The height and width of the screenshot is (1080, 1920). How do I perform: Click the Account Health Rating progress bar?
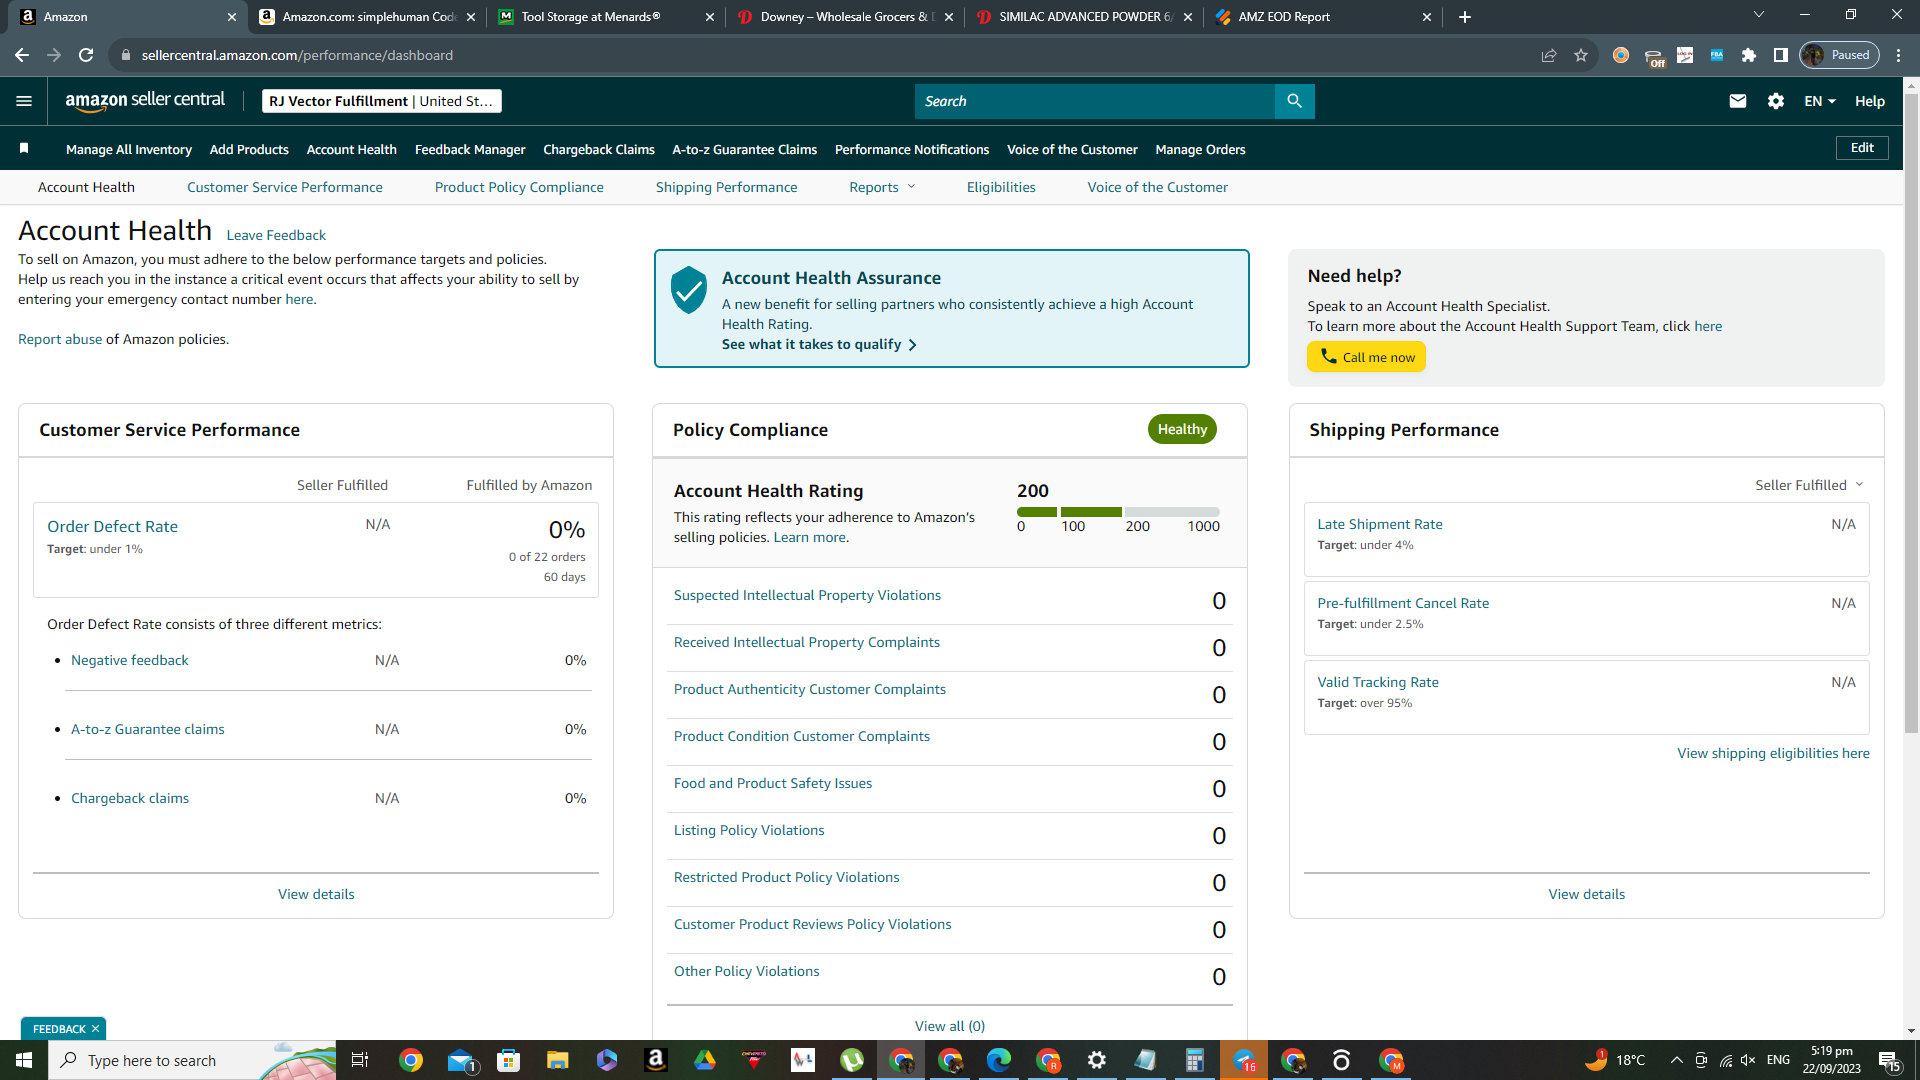click(1118, 512)
